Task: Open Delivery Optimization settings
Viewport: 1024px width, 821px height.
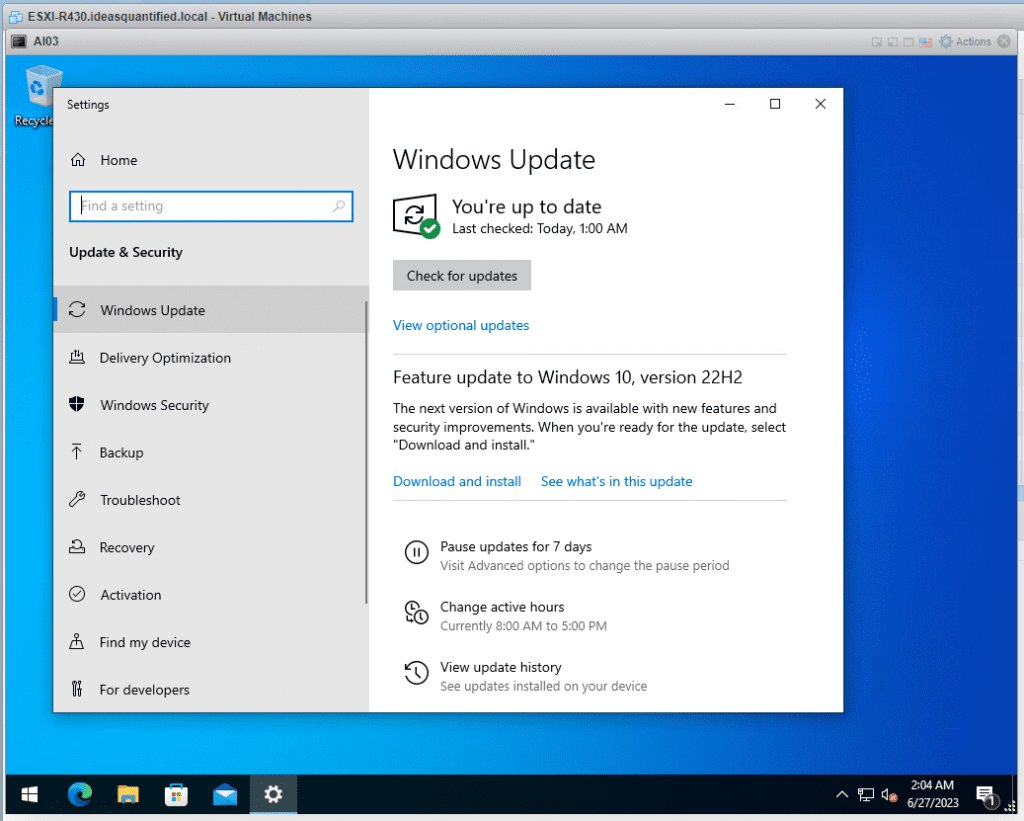Action: [210, 357]
